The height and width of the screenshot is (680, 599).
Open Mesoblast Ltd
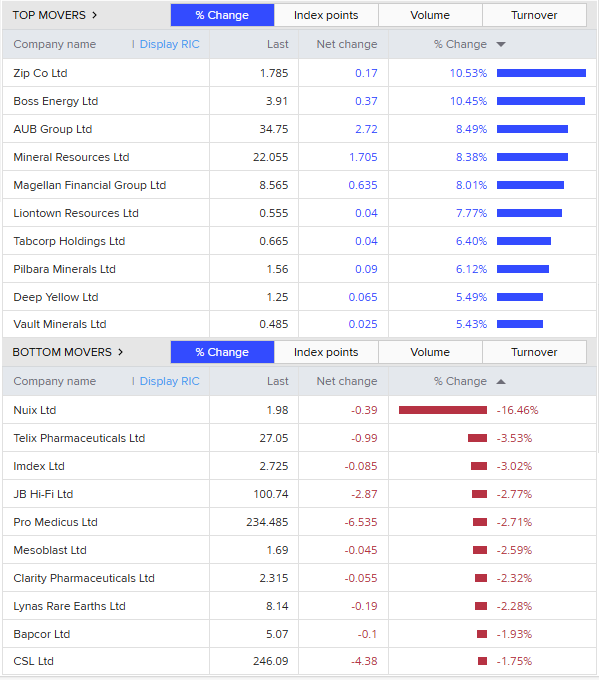(50, 550)
